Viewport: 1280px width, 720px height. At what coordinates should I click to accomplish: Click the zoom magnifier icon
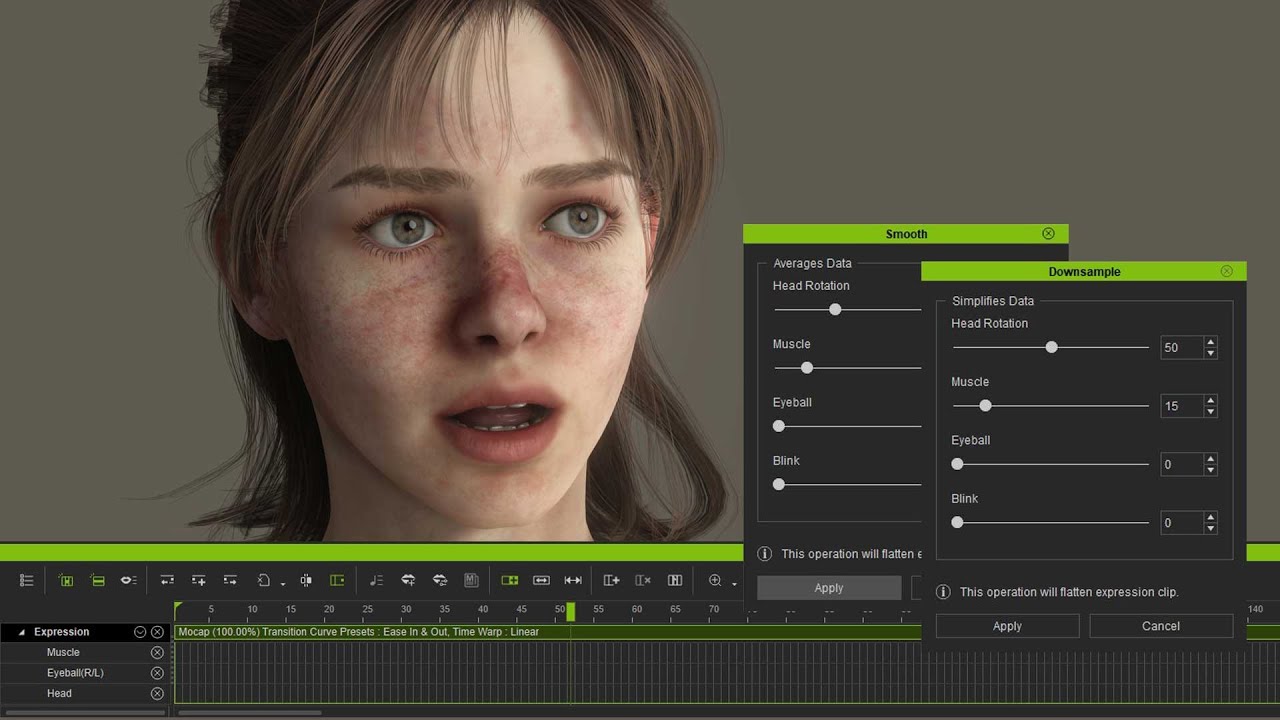(x=715, y=580)
